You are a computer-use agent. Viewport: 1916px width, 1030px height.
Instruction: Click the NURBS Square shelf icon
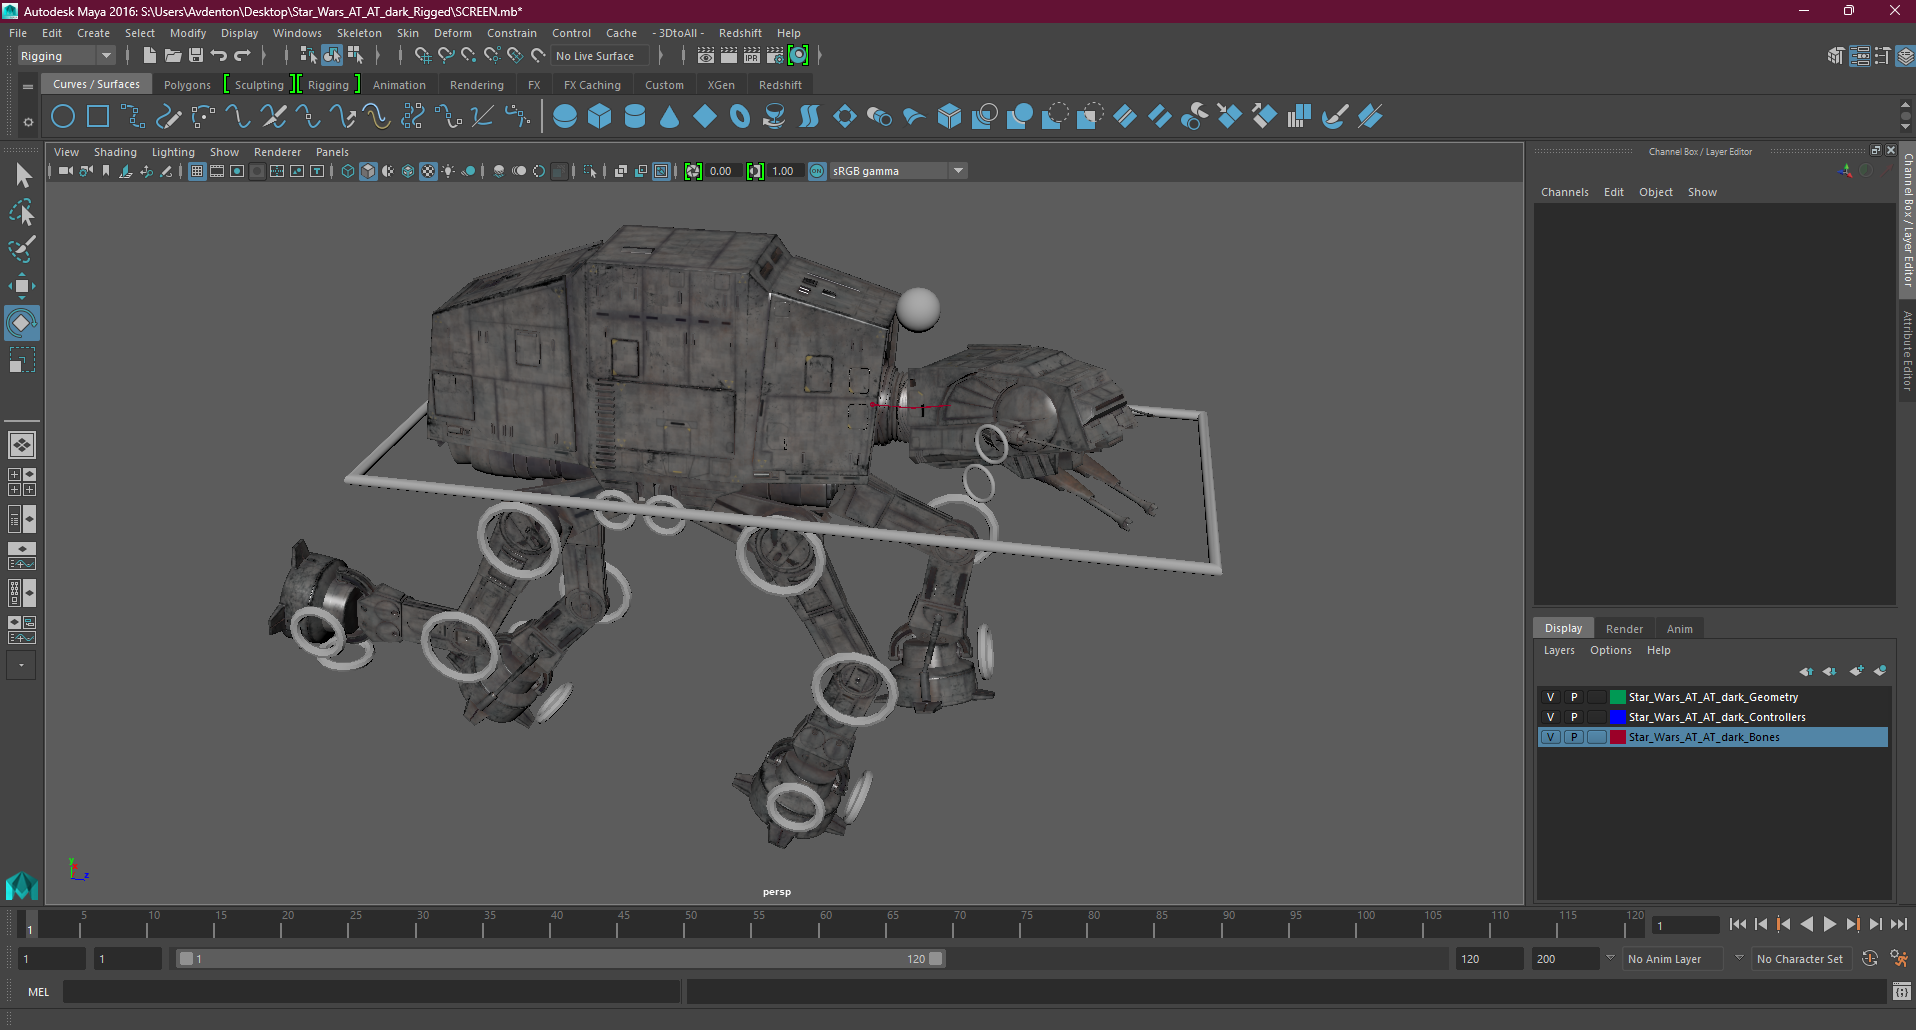click(98, 117)
